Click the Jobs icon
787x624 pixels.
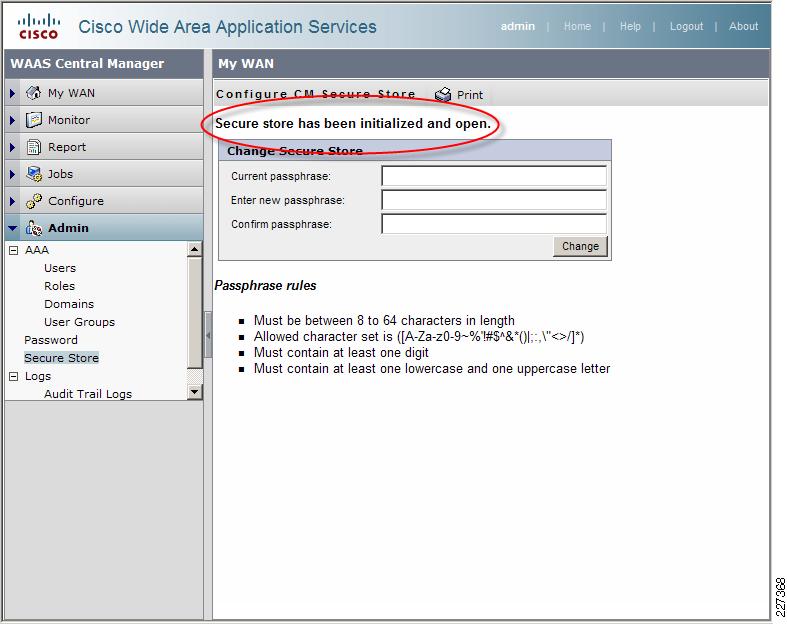coord(34,174)
